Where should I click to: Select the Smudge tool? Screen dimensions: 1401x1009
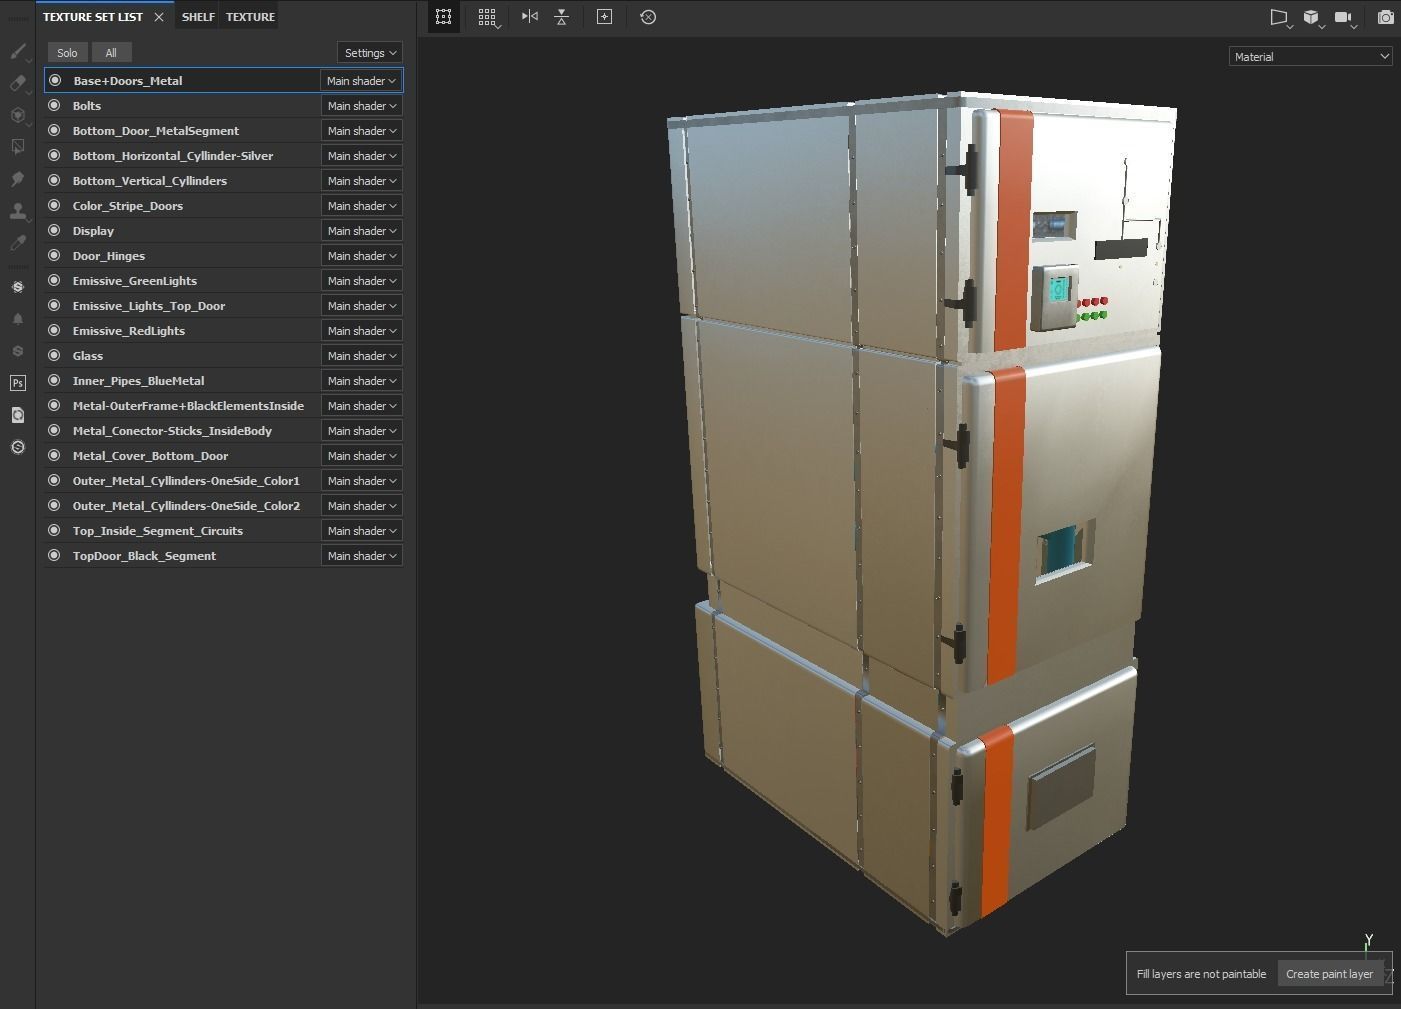(18, 179)
